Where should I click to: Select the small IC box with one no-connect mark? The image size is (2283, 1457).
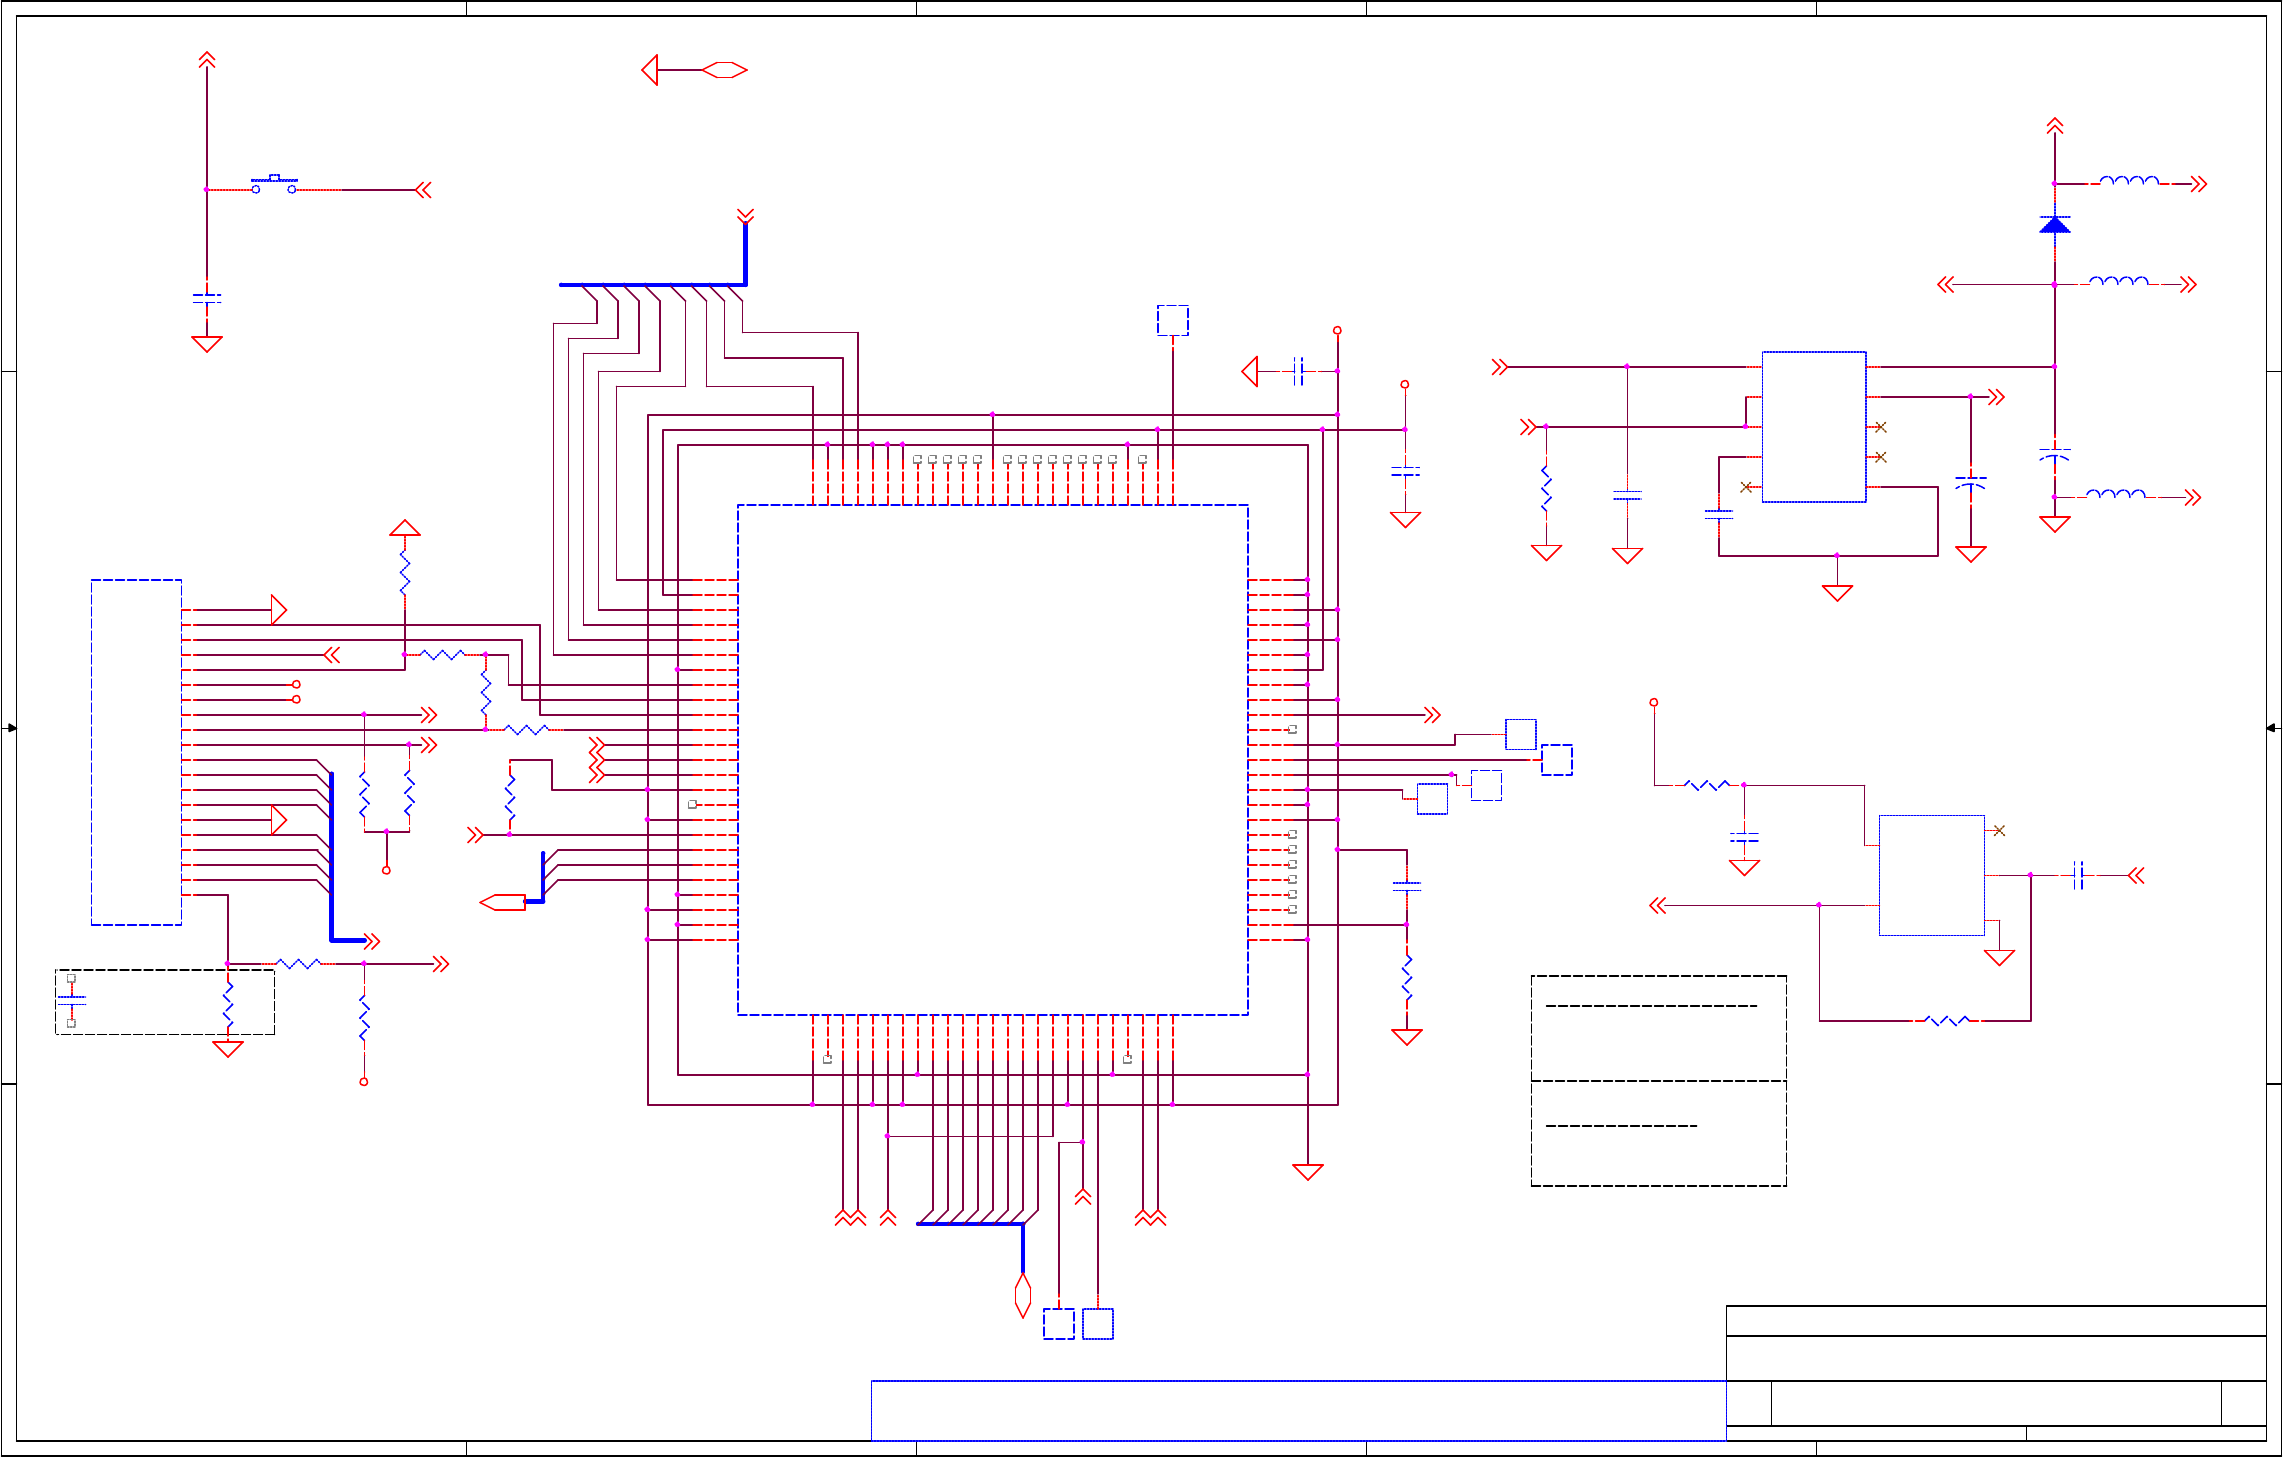(1931, 875)
